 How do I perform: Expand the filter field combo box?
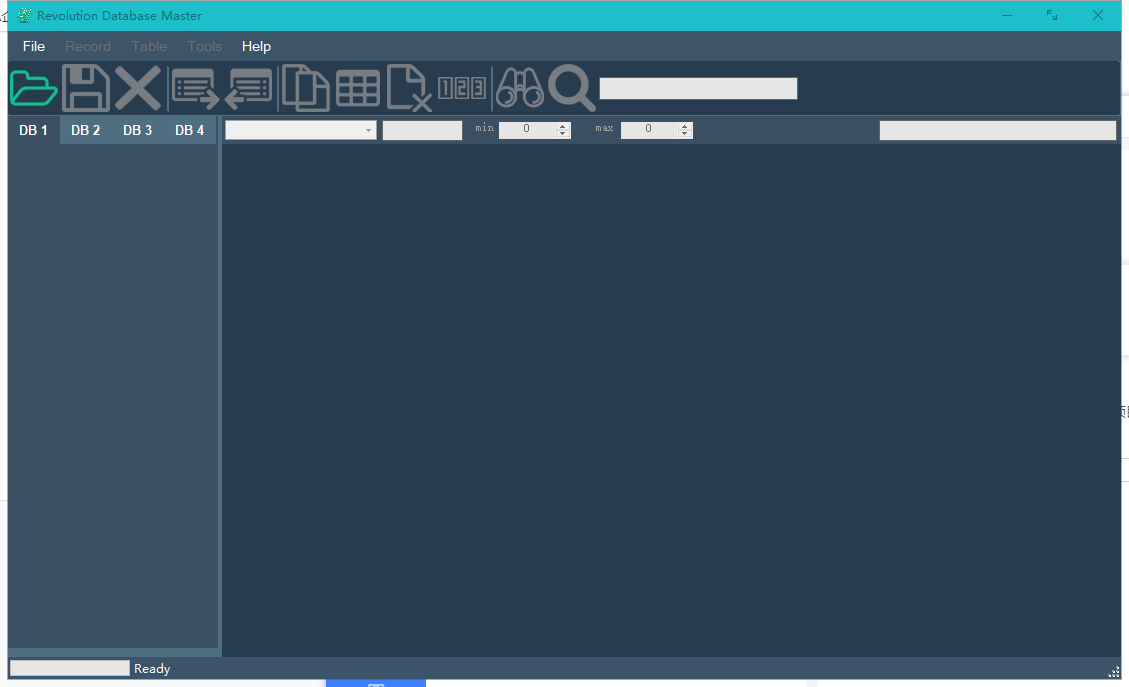[x=368, y=130]
